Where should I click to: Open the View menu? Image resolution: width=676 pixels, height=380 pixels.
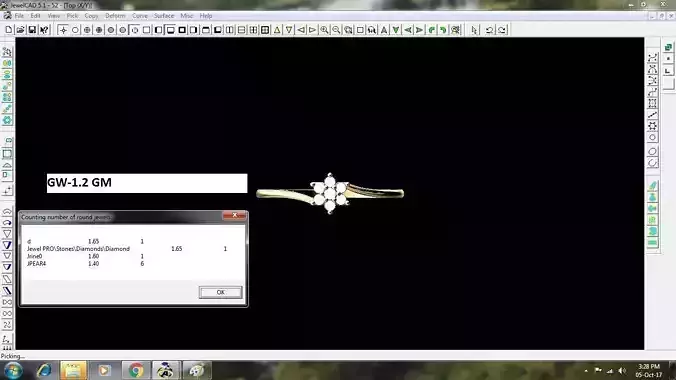[x=53, y=16]
